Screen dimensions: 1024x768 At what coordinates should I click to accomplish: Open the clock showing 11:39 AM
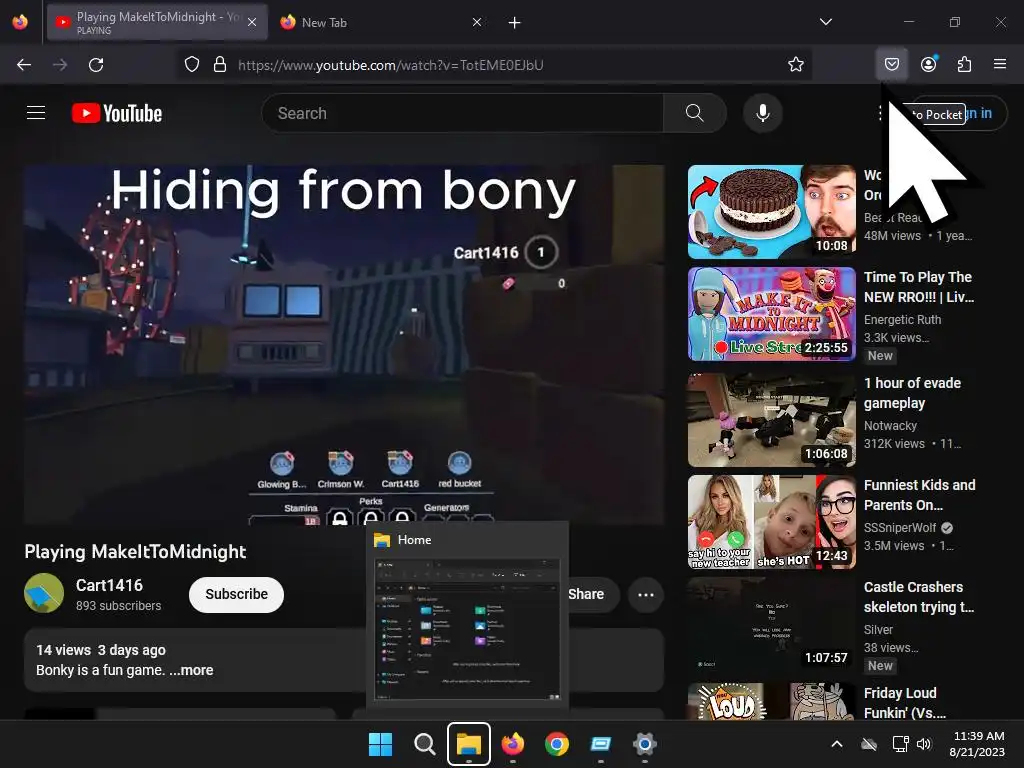977,744
